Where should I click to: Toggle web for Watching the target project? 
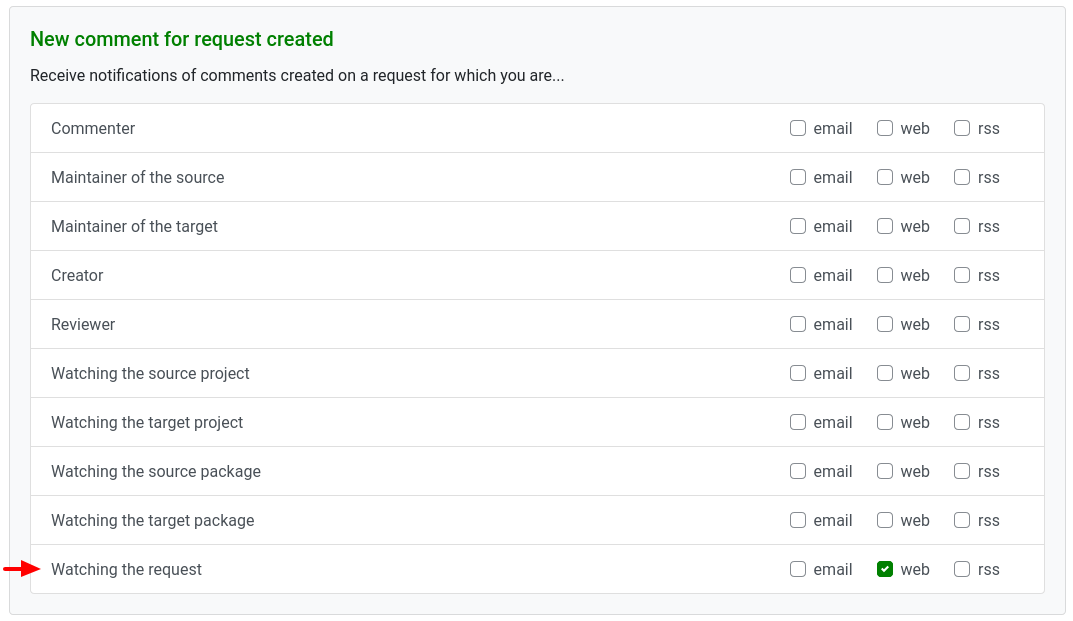click(885, 422)
